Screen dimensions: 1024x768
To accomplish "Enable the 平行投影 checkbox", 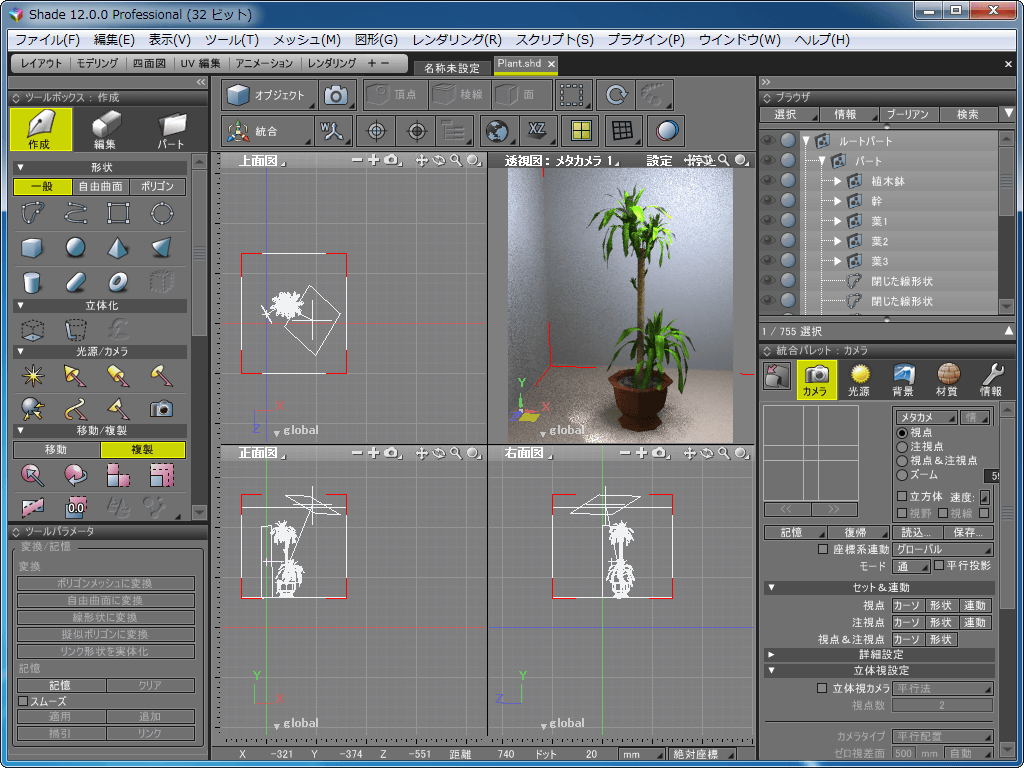I will (x=939, y=566).
